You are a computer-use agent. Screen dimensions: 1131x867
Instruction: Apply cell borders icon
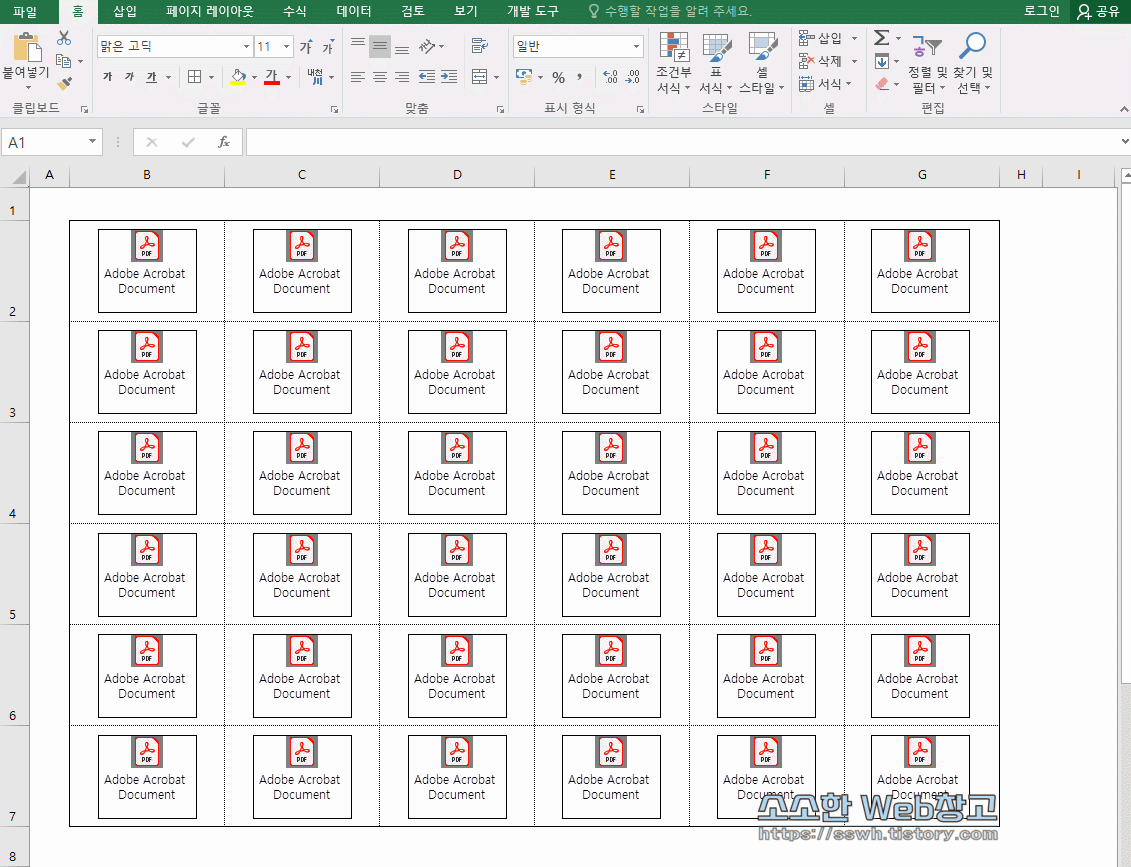[x=194, y=76]
